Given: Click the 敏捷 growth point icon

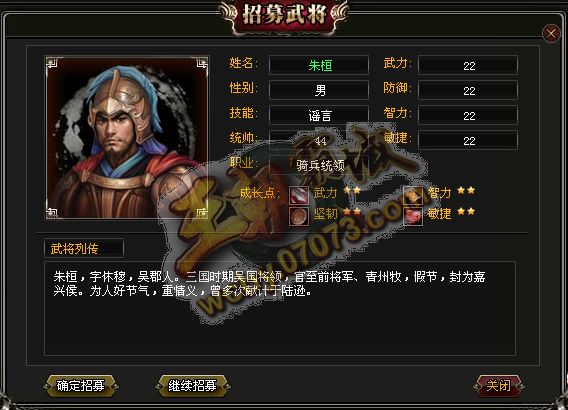Looking at the screenshot, I should [x=413, y=216].
